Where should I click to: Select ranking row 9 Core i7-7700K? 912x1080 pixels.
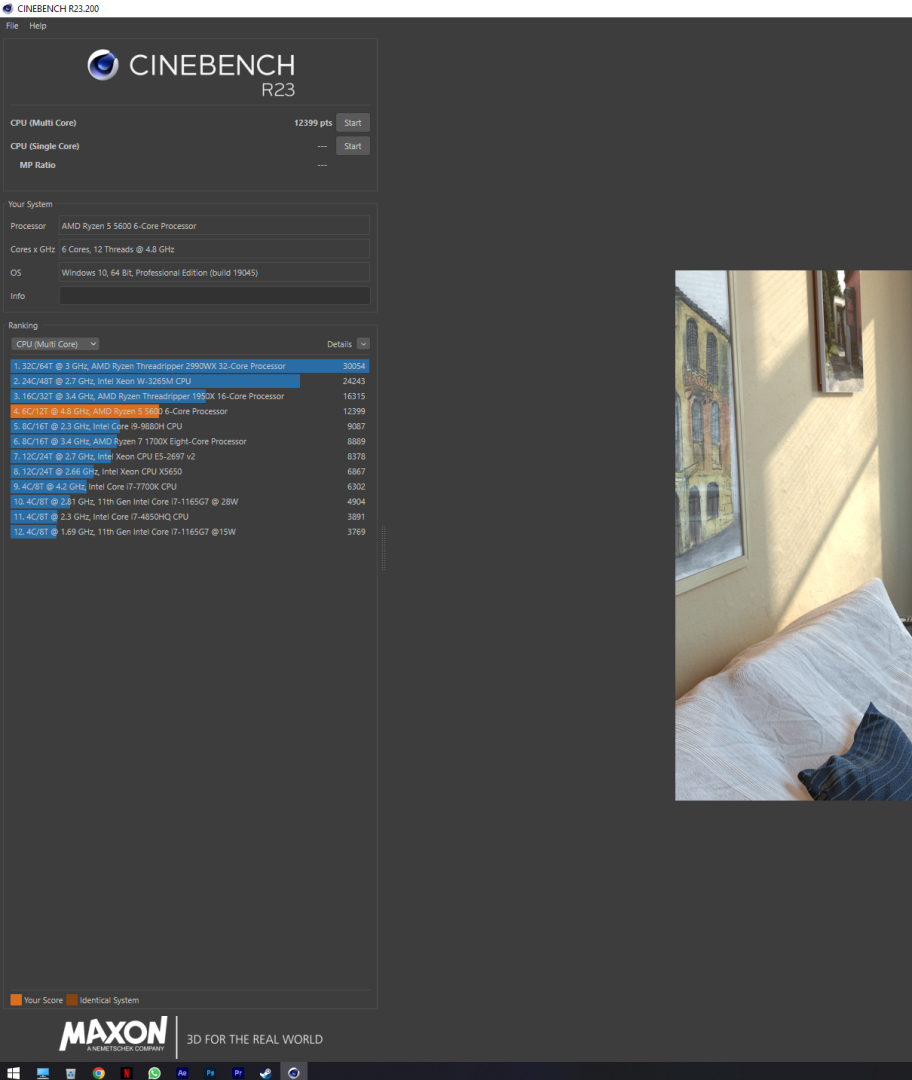coord(189,486)
